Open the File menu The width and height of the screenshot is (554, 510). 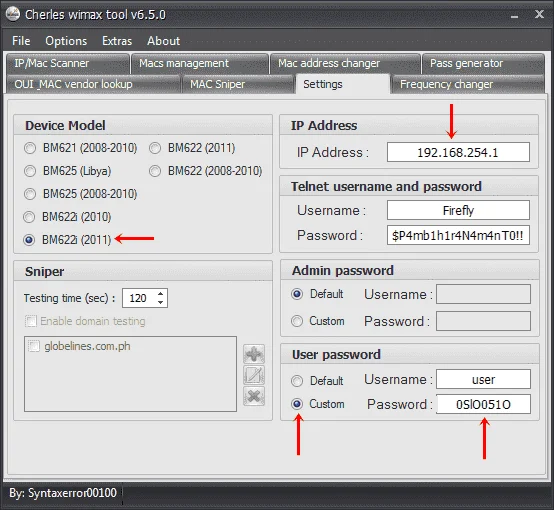coord(21,41)
